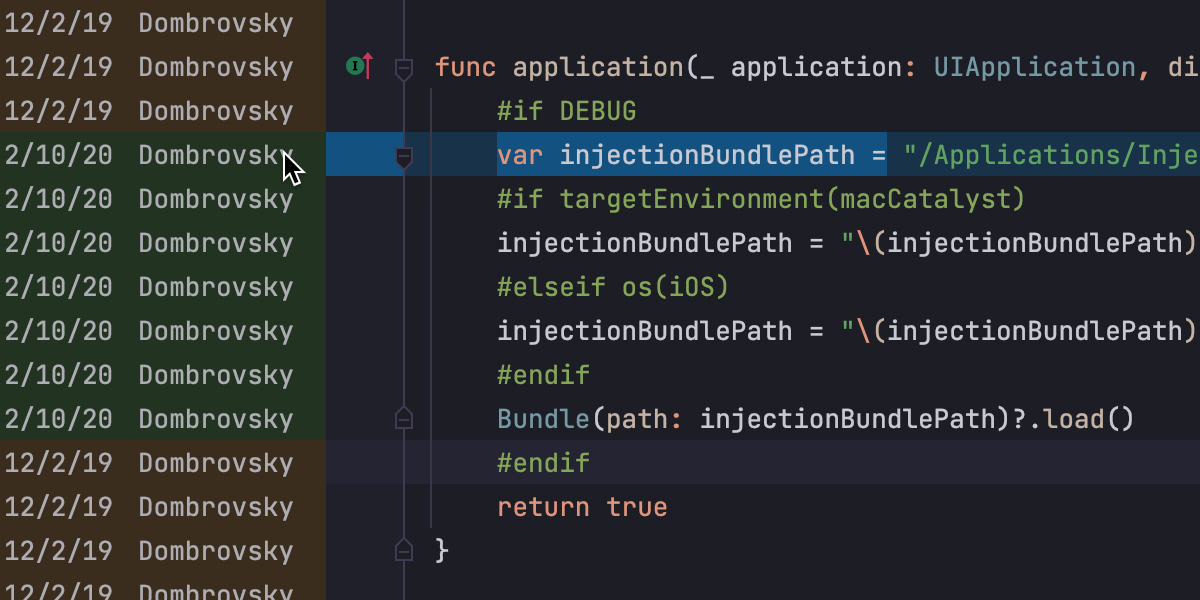The image size is (1200, 600).
Task: Click the #endif on the highlighted line
Action: click(543, 463)
